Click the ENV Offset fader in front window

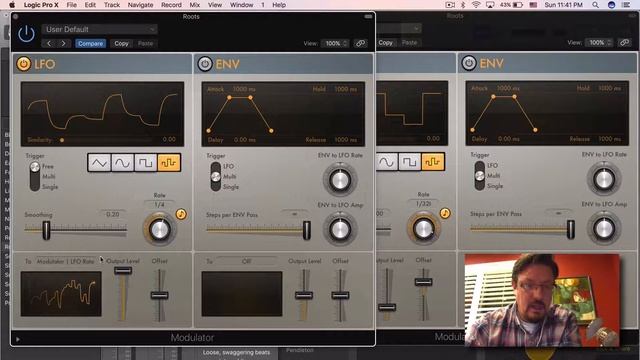click(x=340, y=295)
